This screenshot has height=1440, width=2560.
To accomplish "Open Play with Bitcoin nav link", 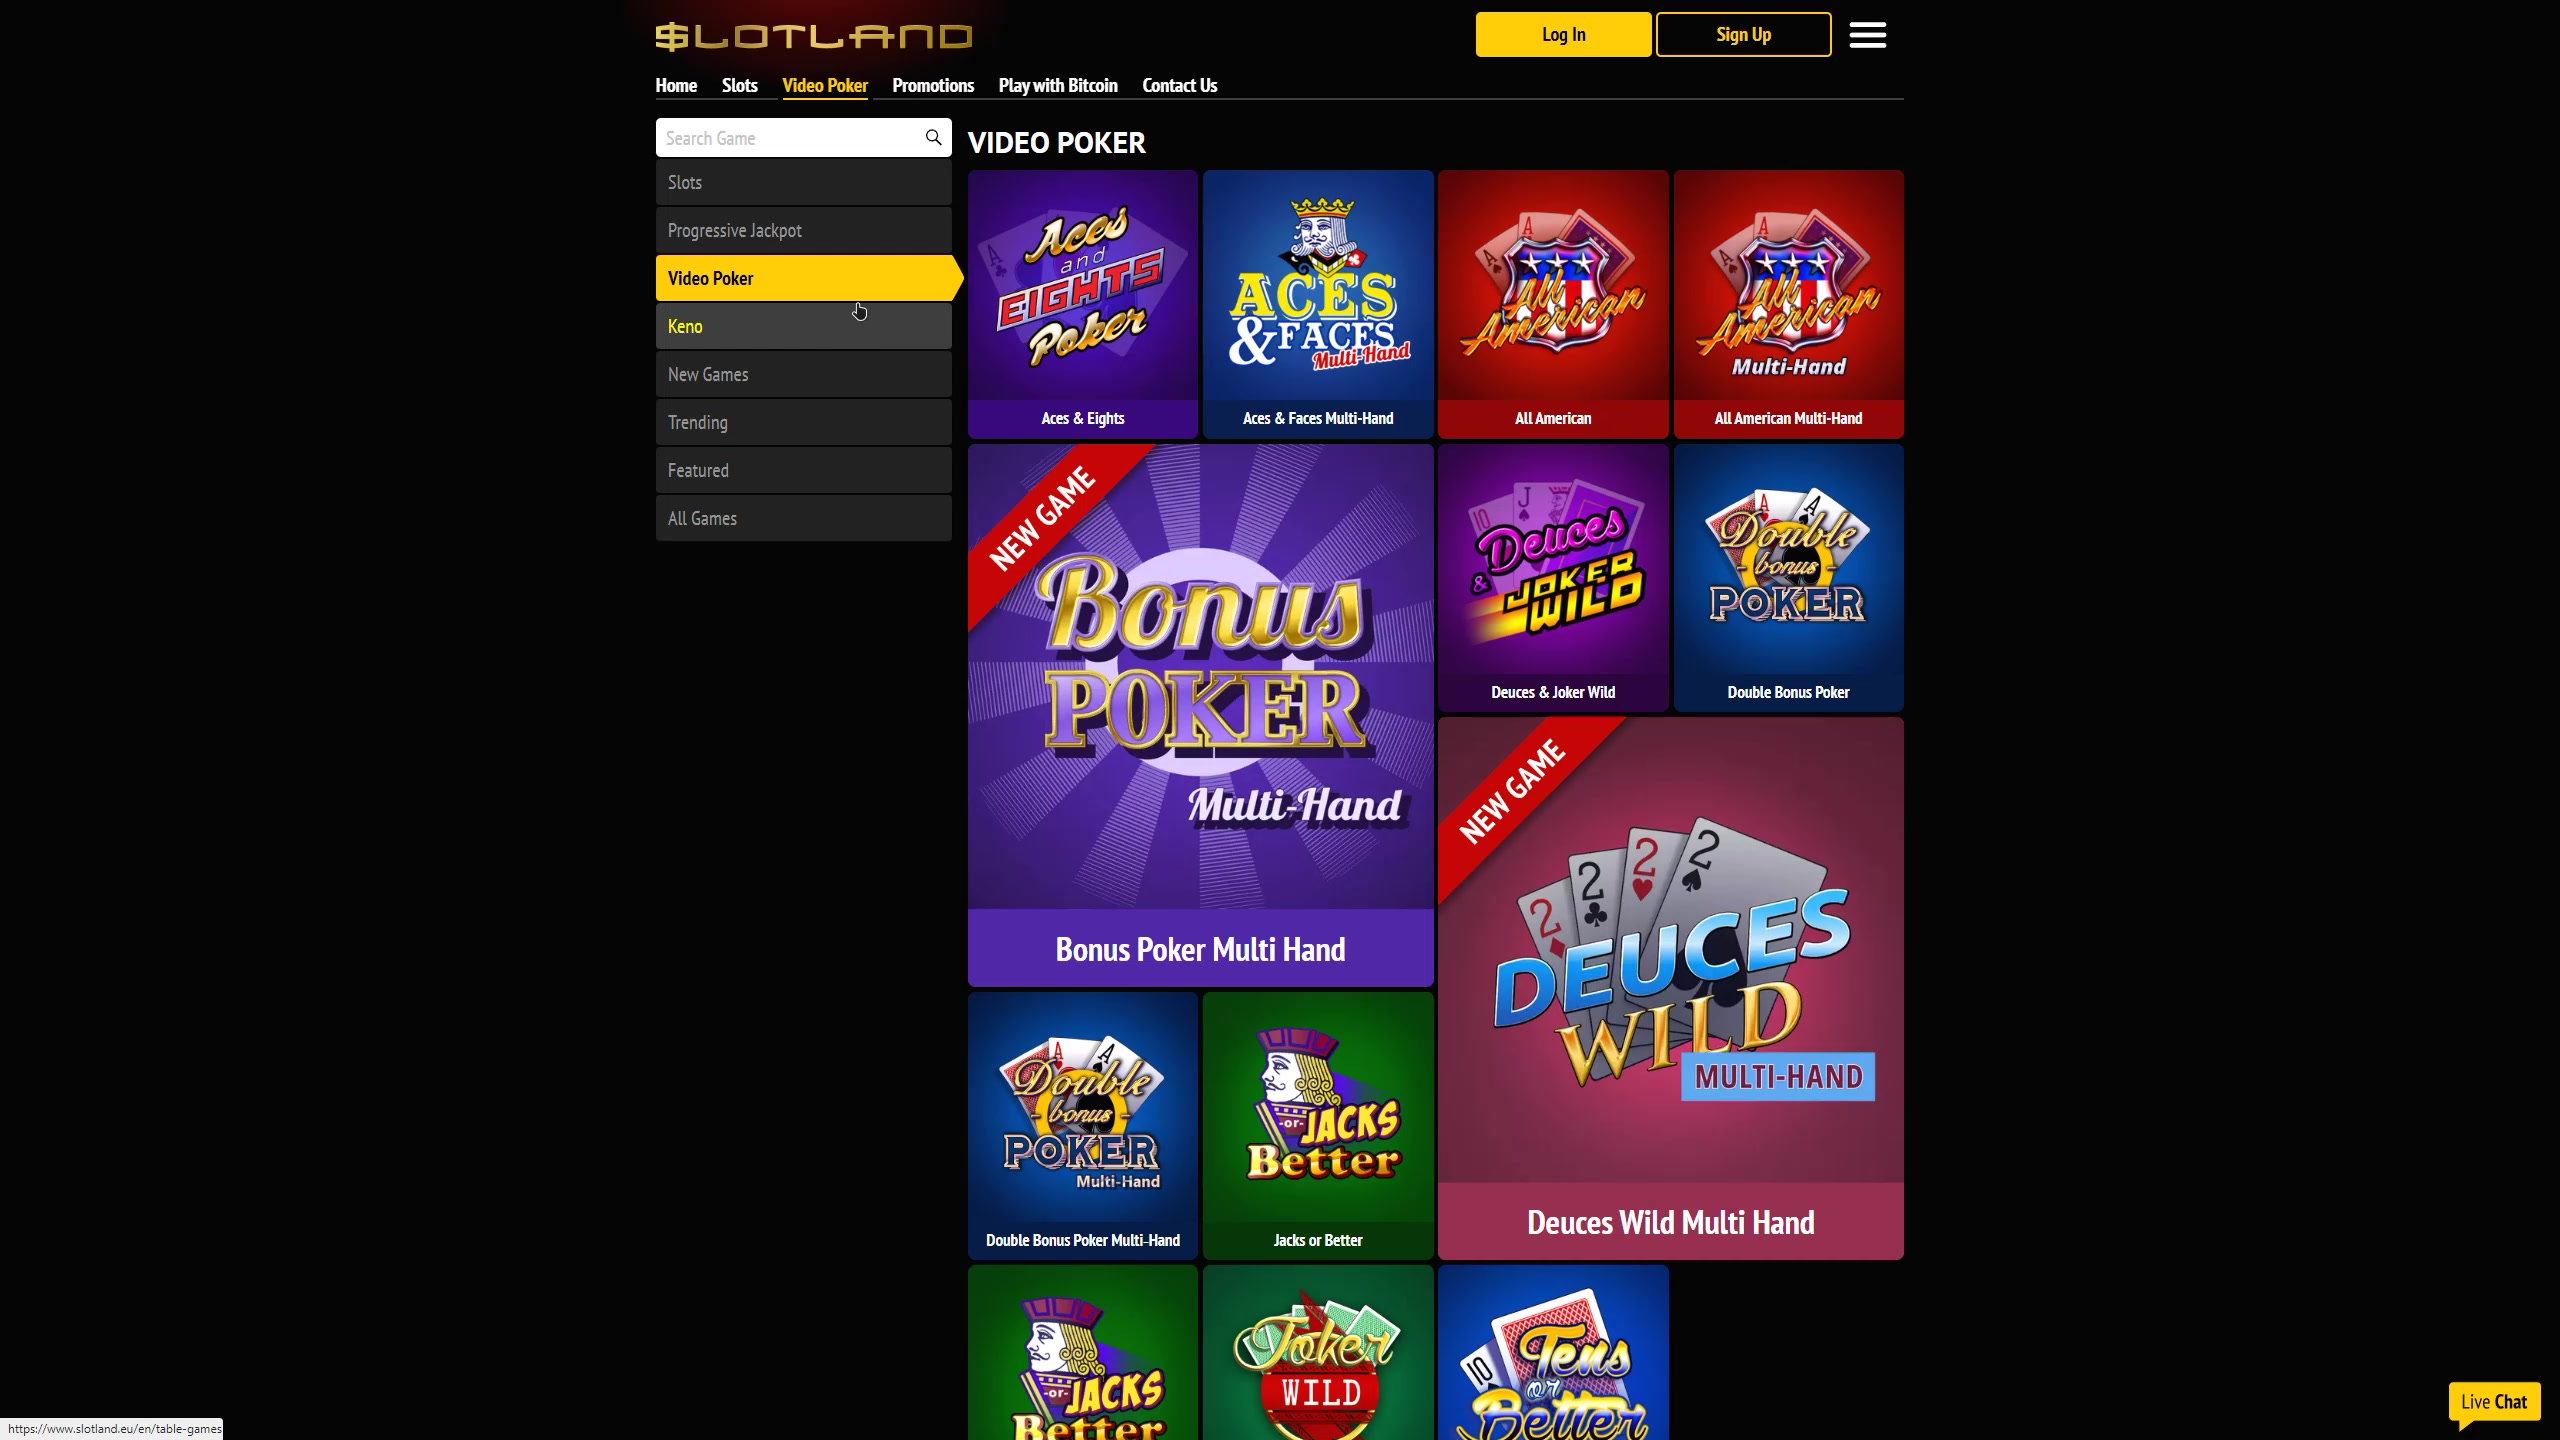I will point(1058,86).
